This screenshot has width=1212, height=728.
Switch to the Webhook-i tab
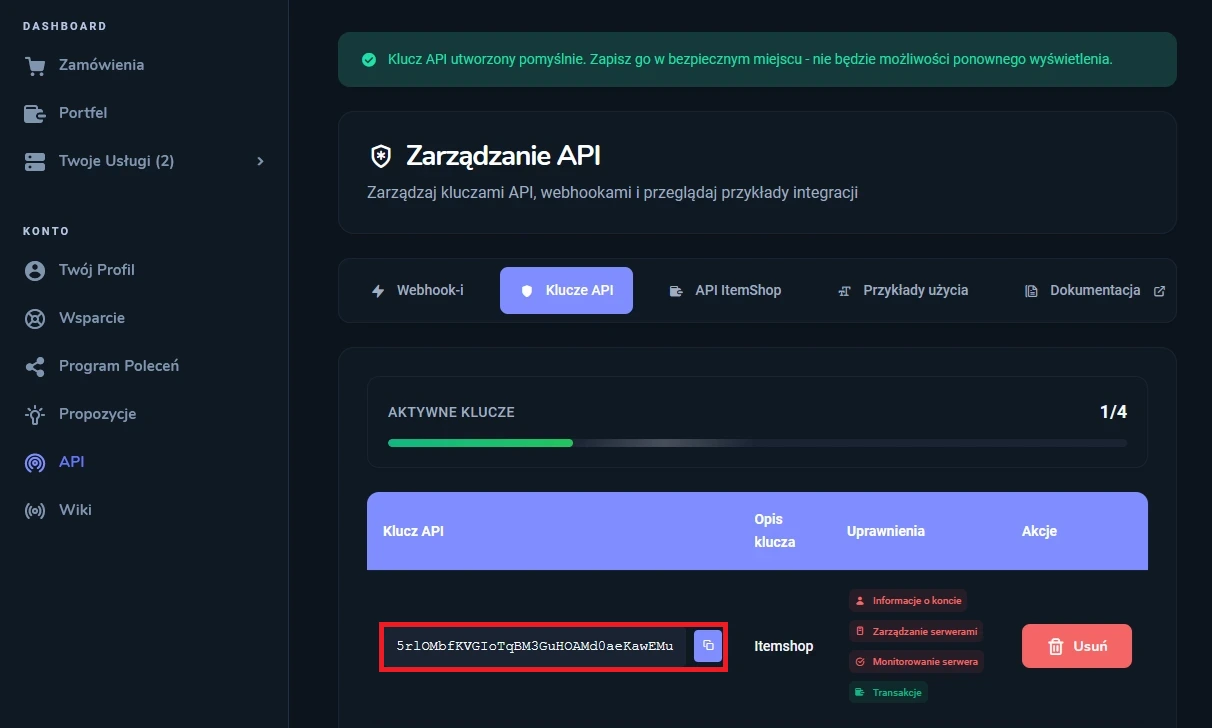click(x=418, y=291)
